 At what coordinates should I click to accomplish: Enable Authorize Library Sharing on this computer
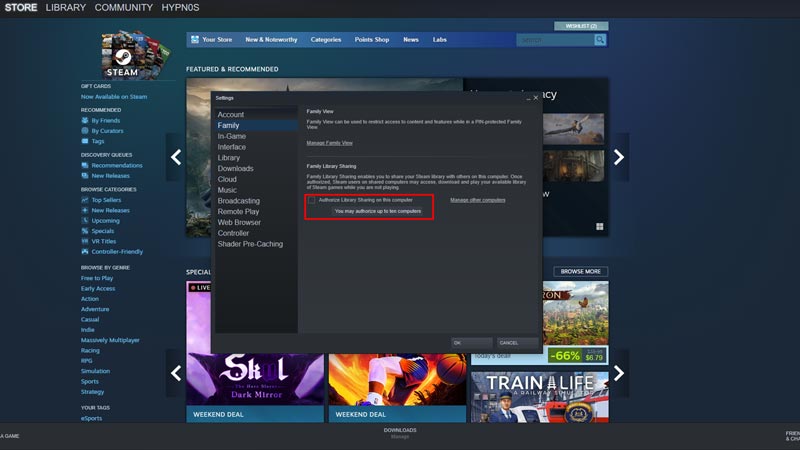pyautogui.click(x=312, y=200)
